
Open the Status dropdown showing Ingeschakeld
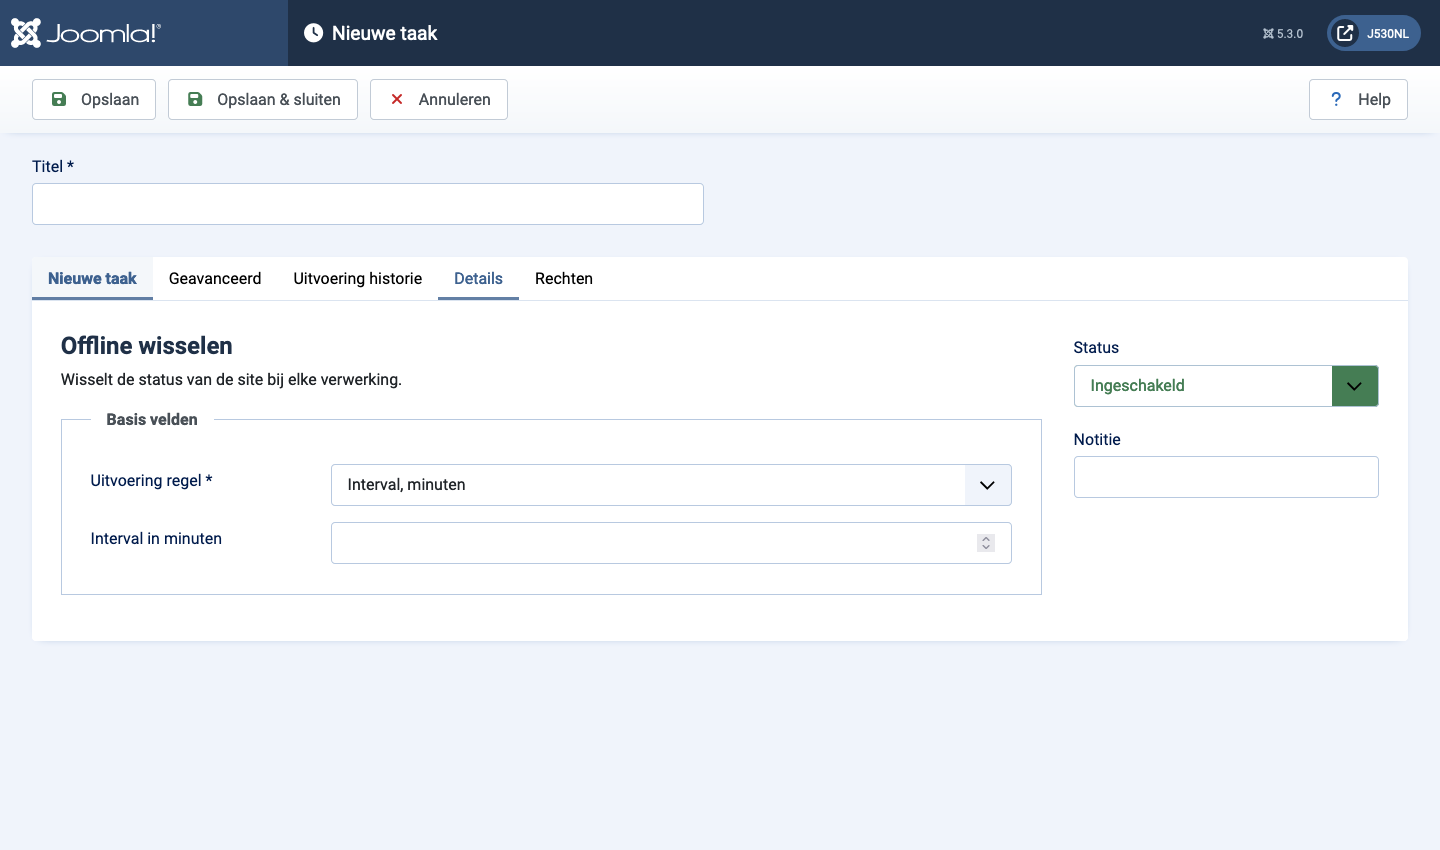[1226, 386]
